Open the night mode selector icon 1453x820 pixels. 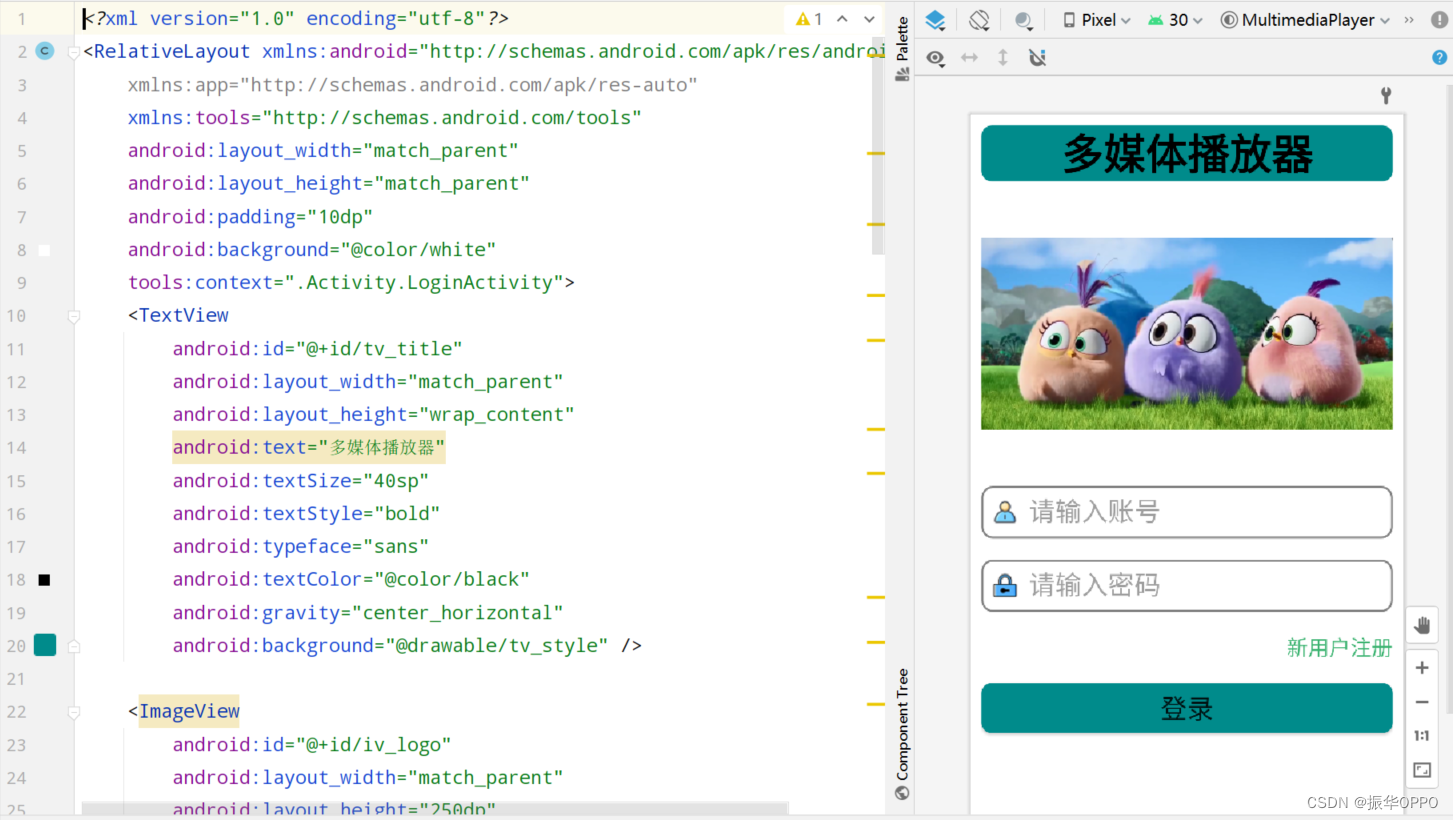(1024, 20)
